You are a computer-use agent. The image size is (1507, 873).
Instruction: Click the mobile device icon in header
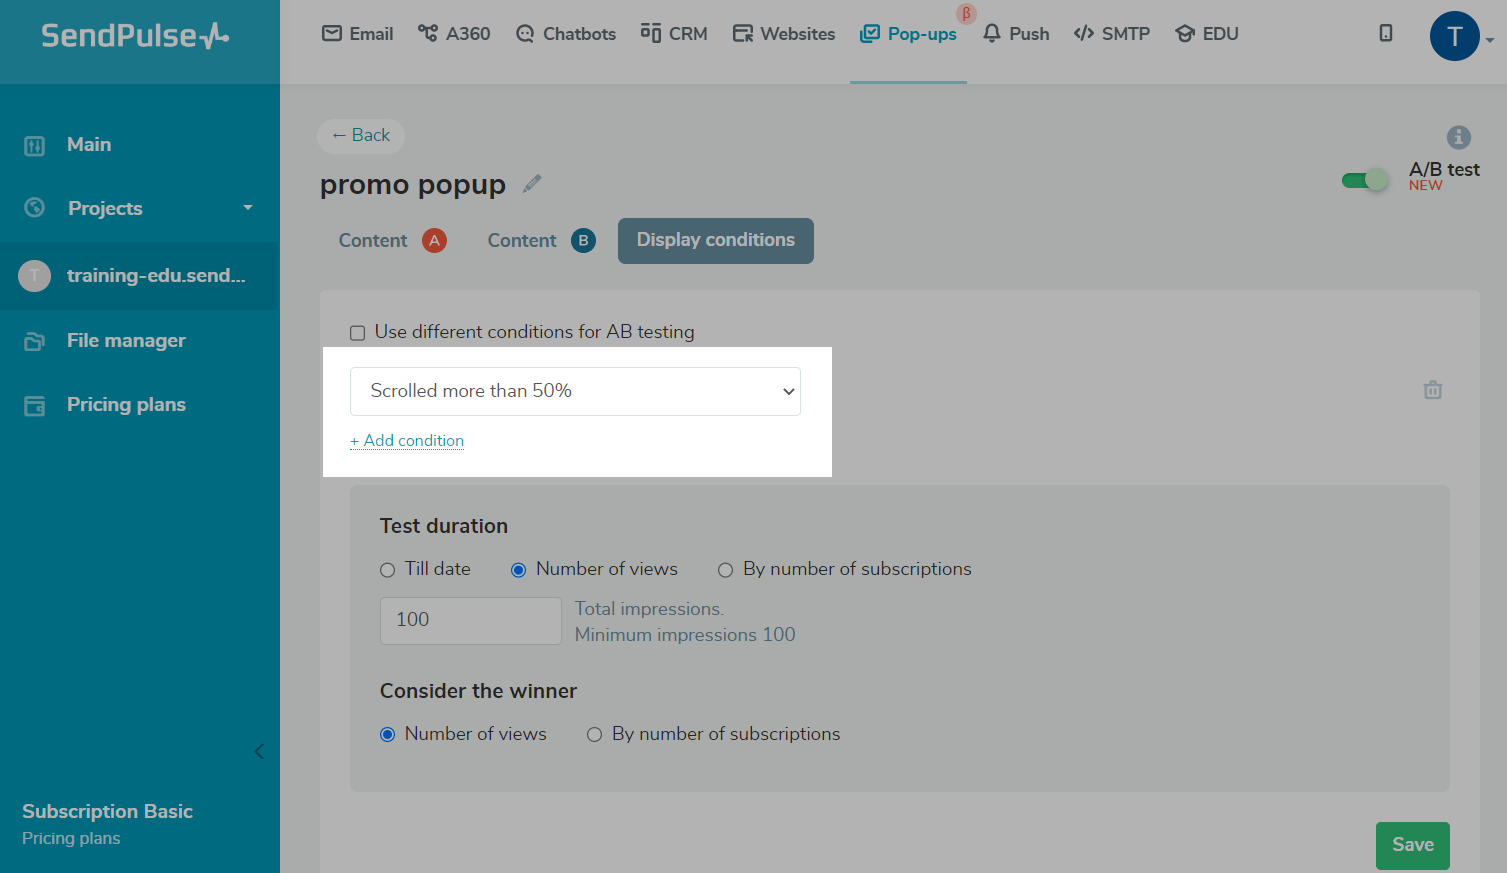pos(1385,34)
